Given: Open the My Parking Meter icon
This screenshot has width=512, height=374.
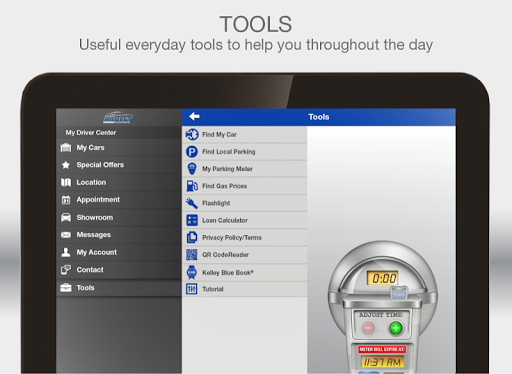Looking at the screenshot, I should [192, 169].
